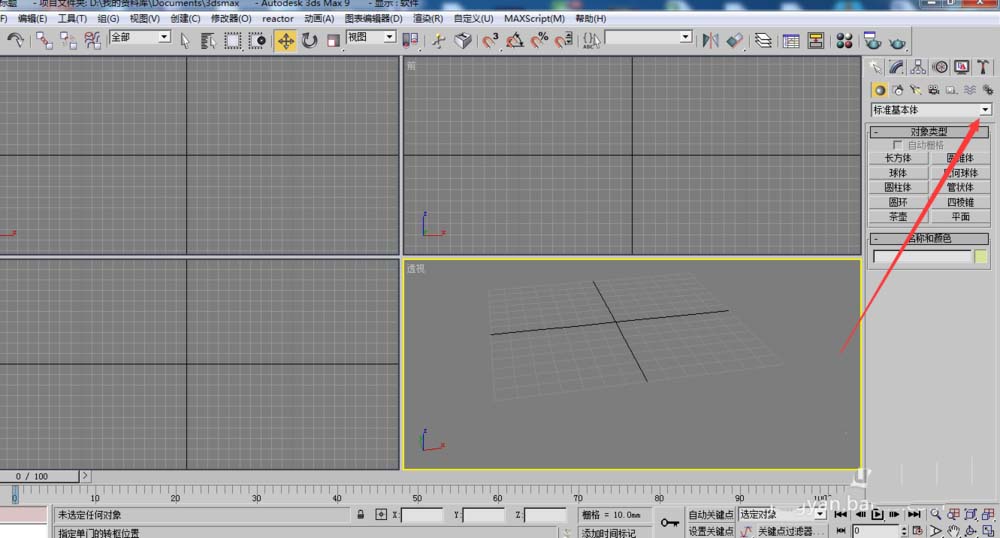Image resolution: width=1000 pixels, height=538 pixels.
Task: Click the 茶壶 teapot button
Action: click(898, 217)
